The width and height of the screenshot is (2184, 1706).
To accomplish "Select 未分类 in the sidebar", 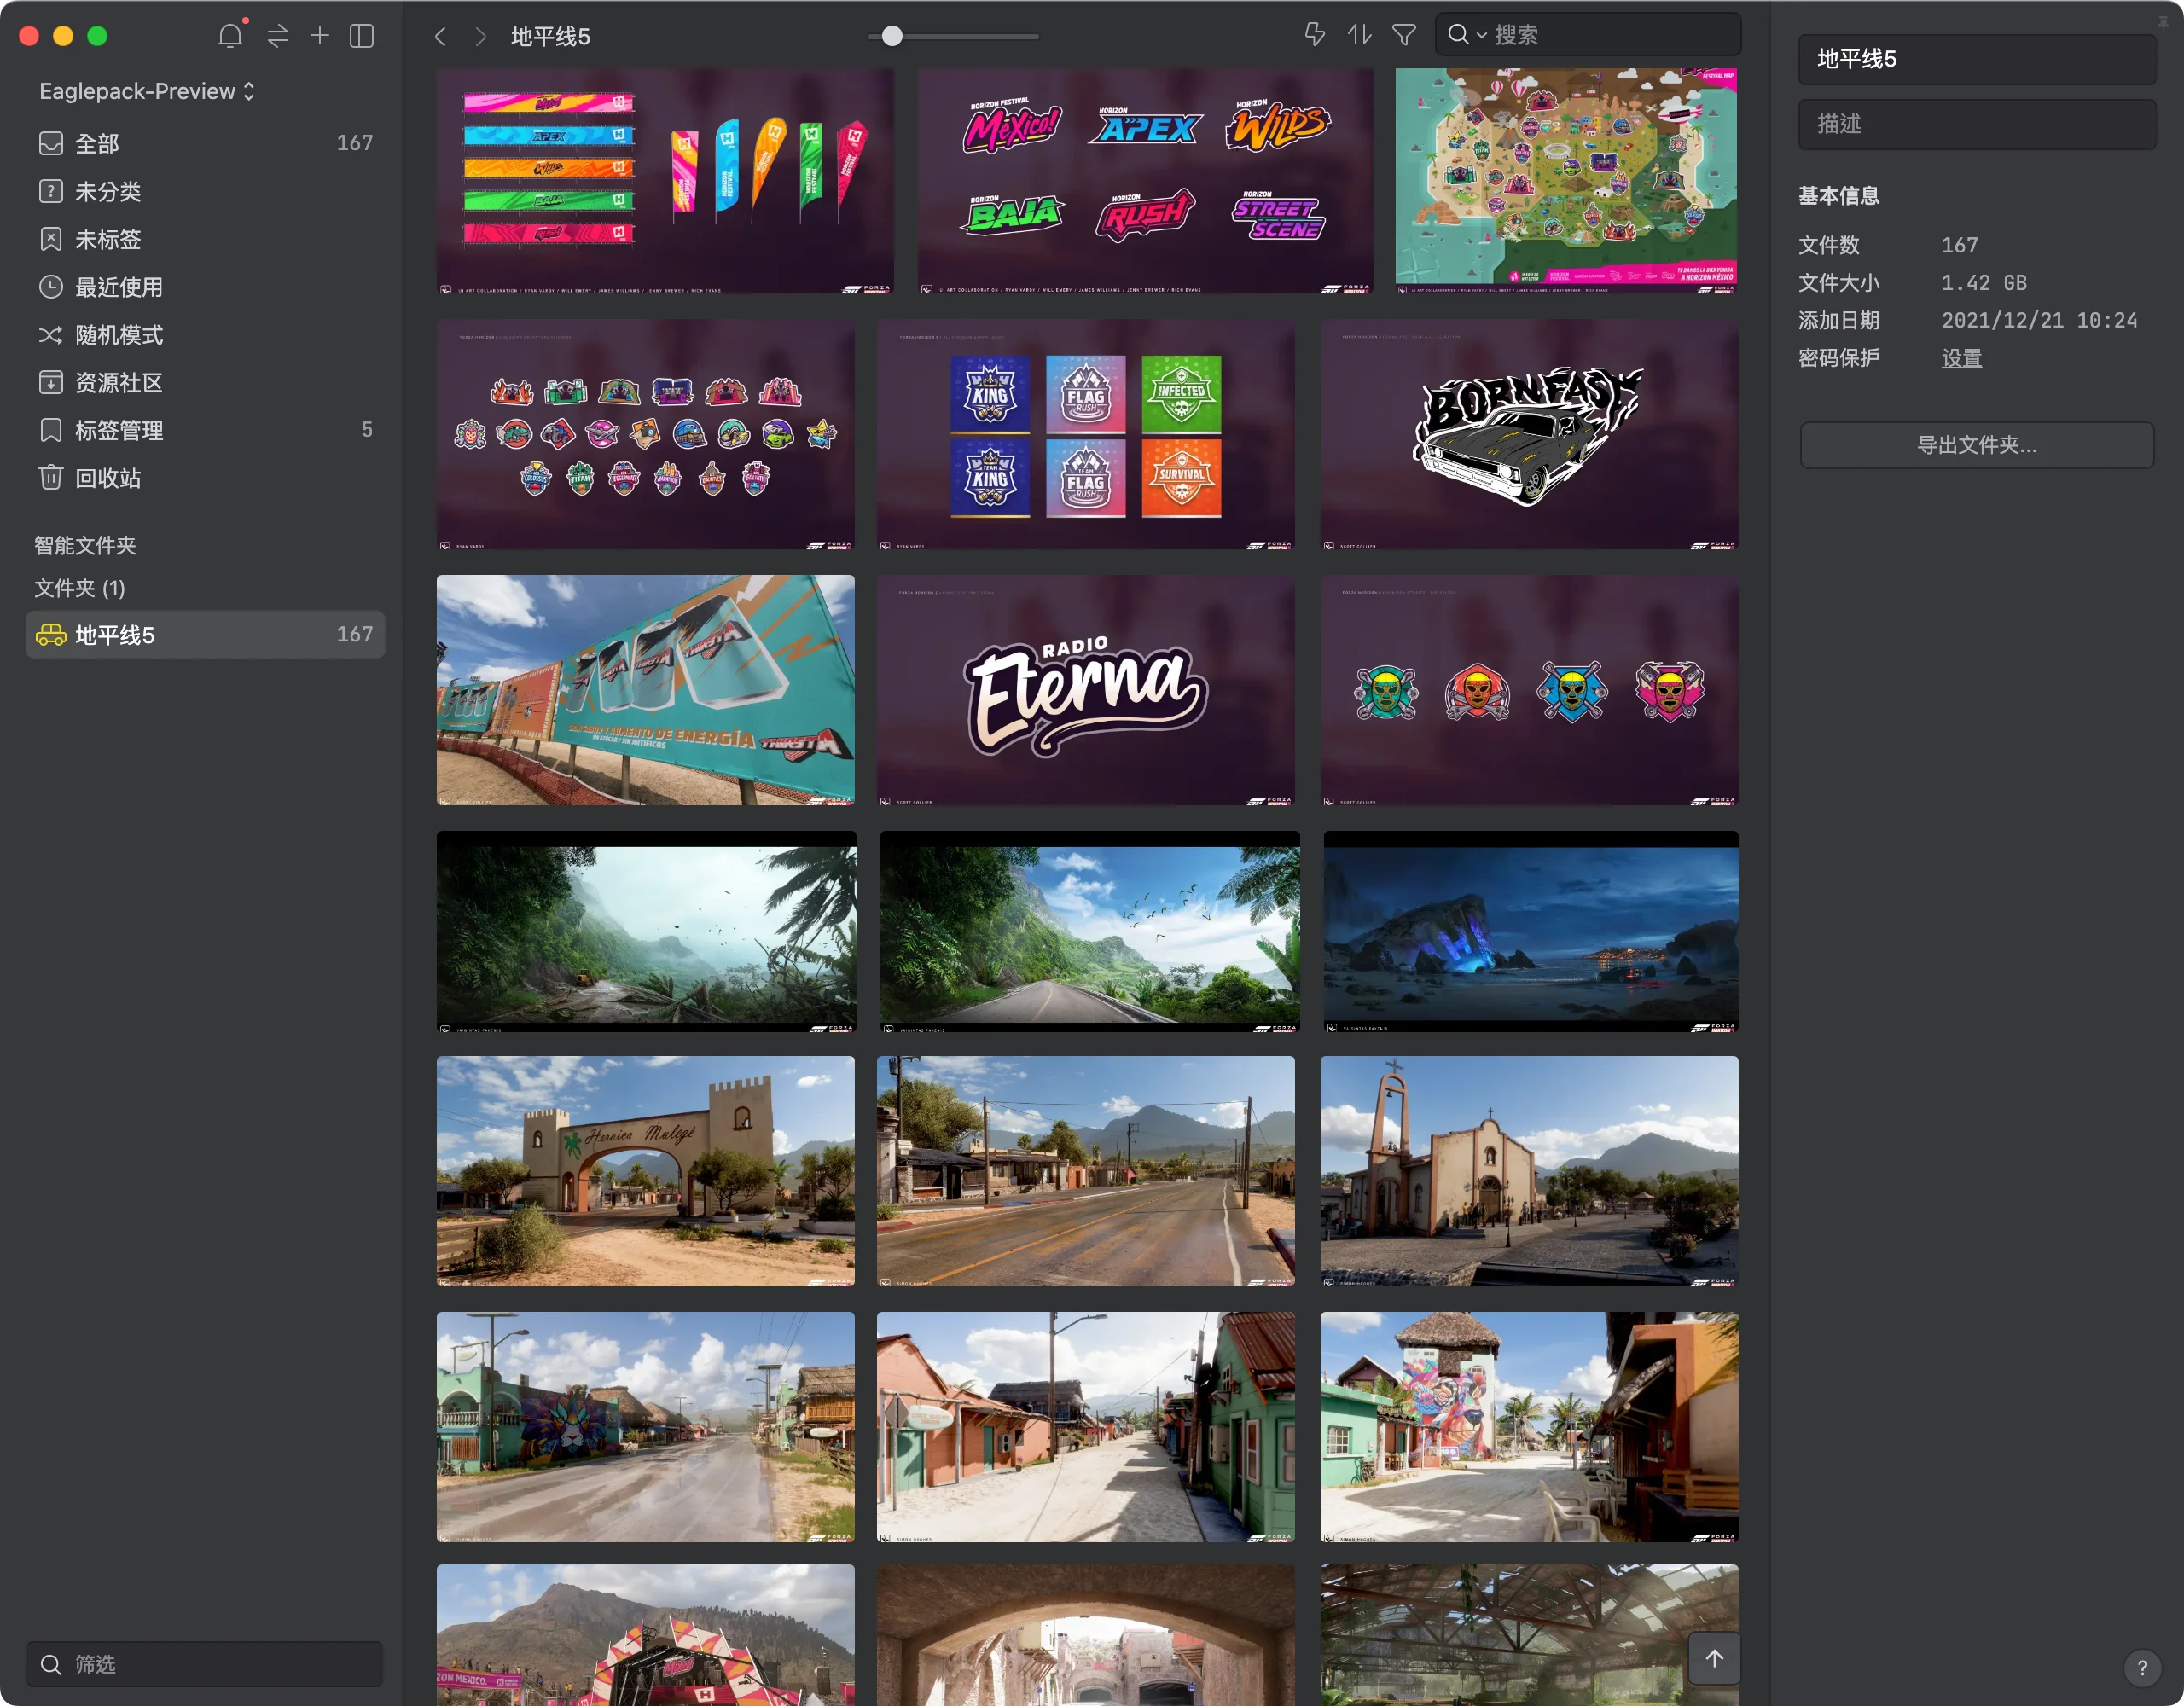I will 205,191.
